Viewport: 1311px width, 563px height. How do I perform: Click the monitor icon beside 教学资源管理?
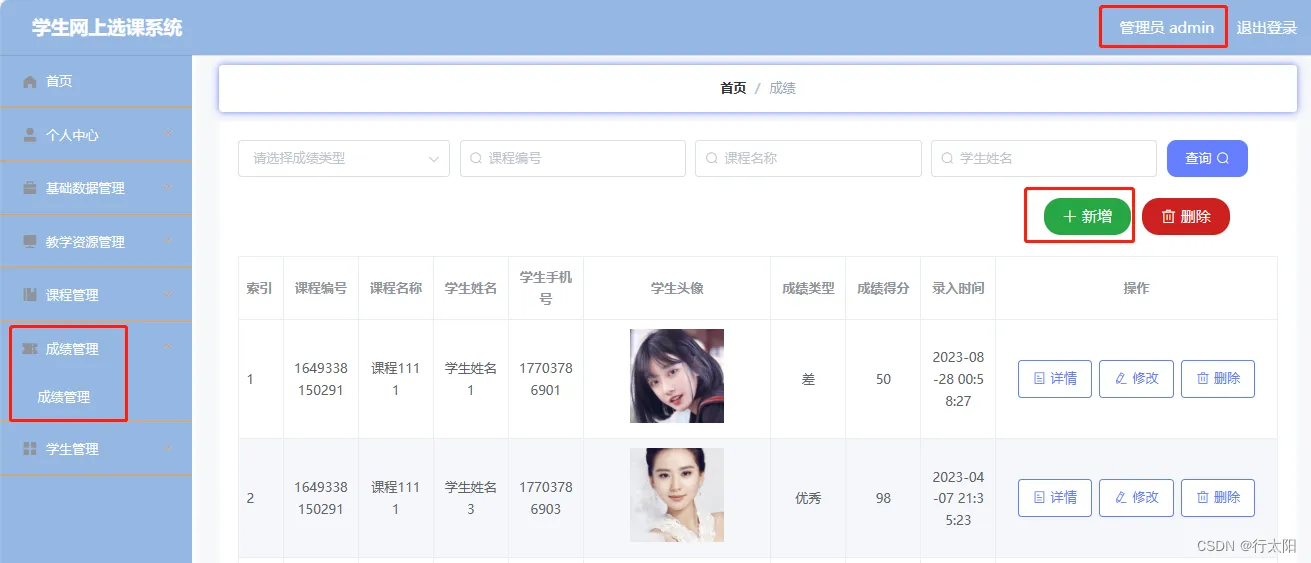30,242
